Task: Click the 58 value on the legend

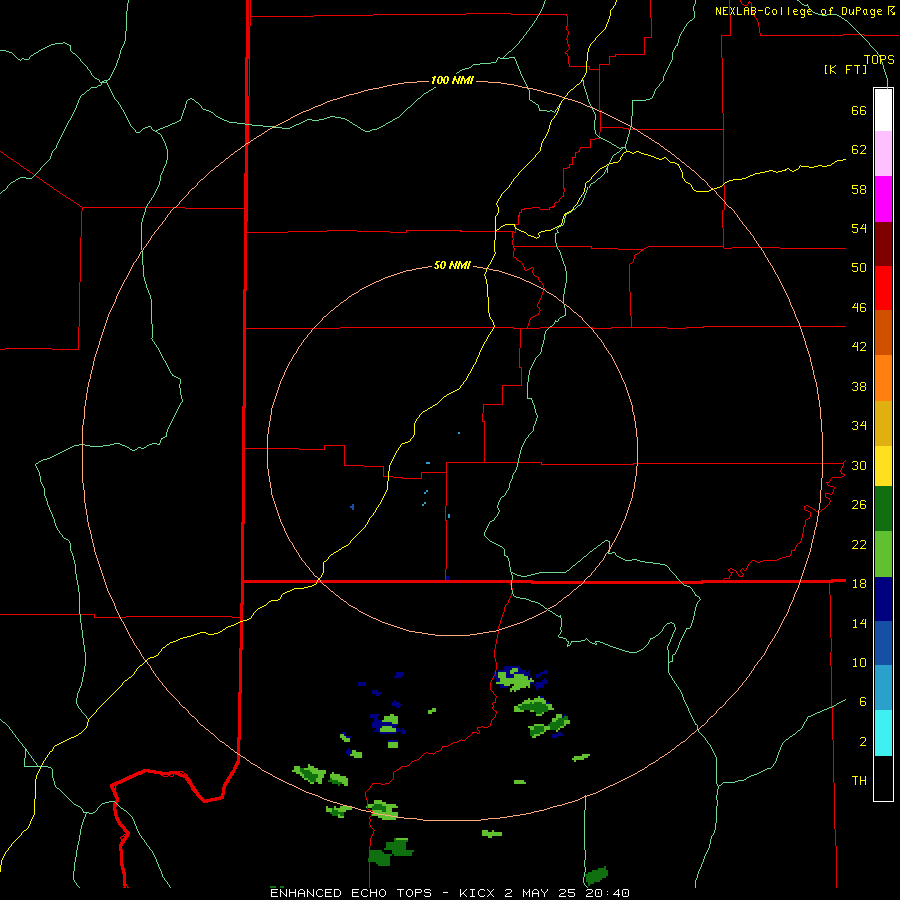Action: click(x=859, y=189)
